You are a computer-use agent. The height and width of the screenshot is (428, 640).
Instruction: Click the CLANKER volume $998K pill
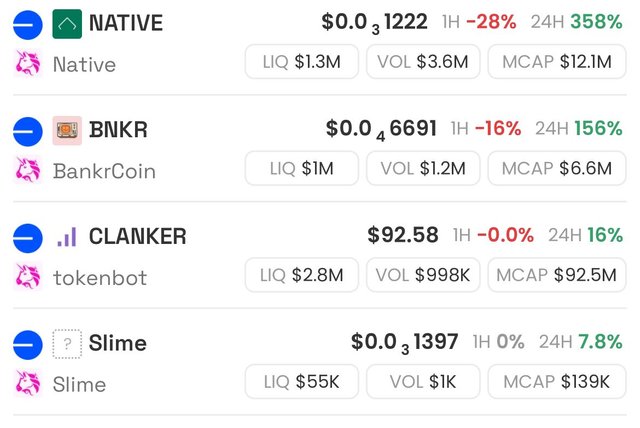pos(423,275)
